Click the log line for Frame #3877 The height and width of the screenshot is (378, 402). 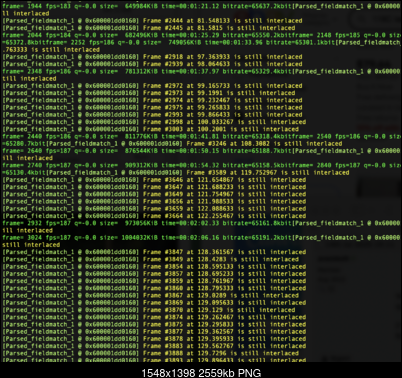[154, 332]
